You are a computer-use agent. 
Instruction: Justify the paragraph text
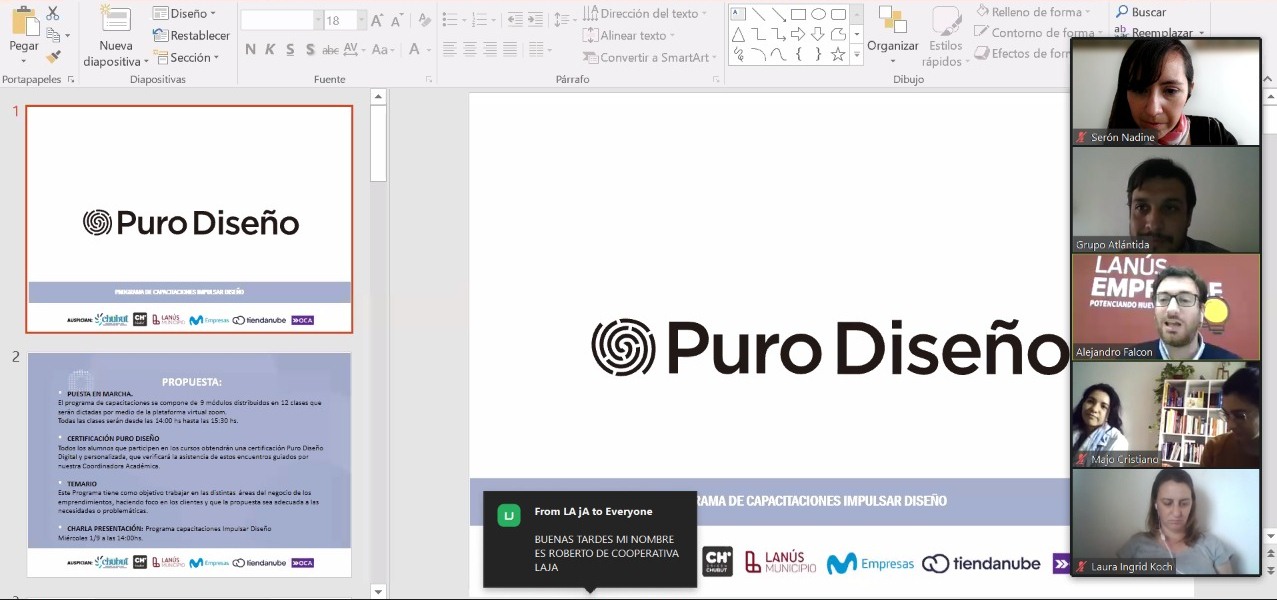tap(510, 49)
